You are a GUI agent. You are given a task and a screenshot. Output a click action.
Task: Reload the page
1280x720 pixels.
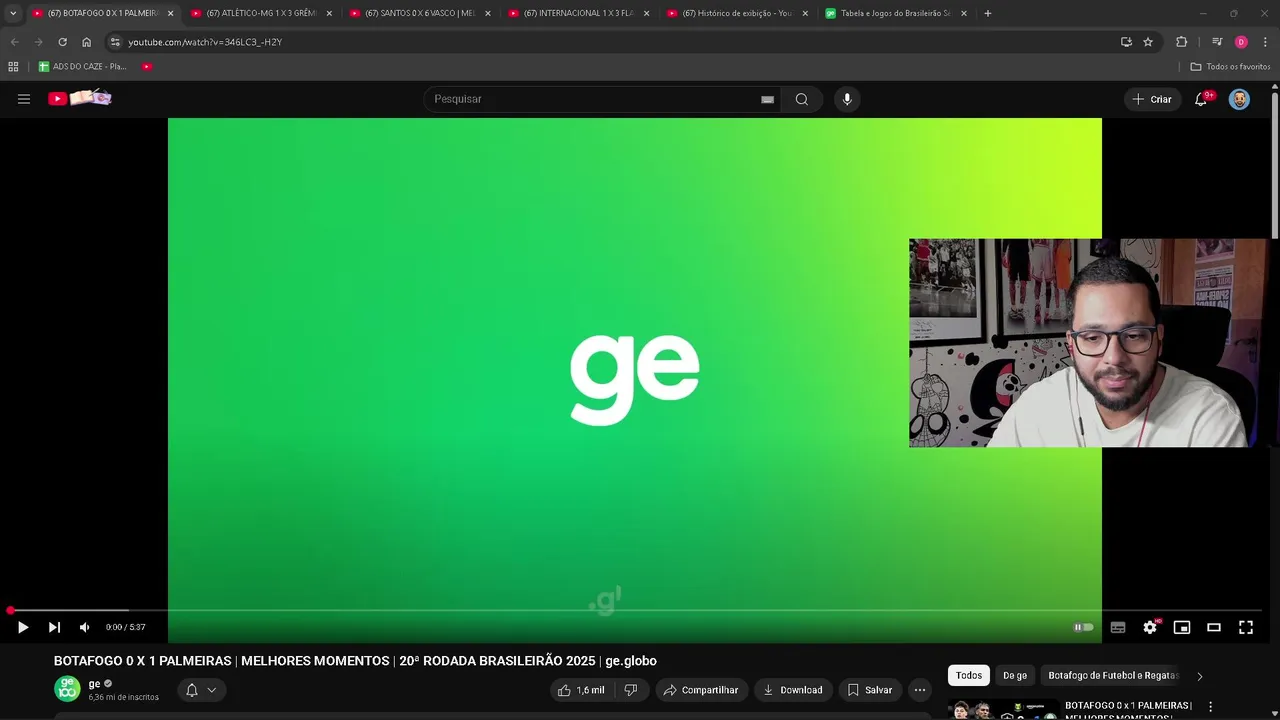(x=62, y=42)
